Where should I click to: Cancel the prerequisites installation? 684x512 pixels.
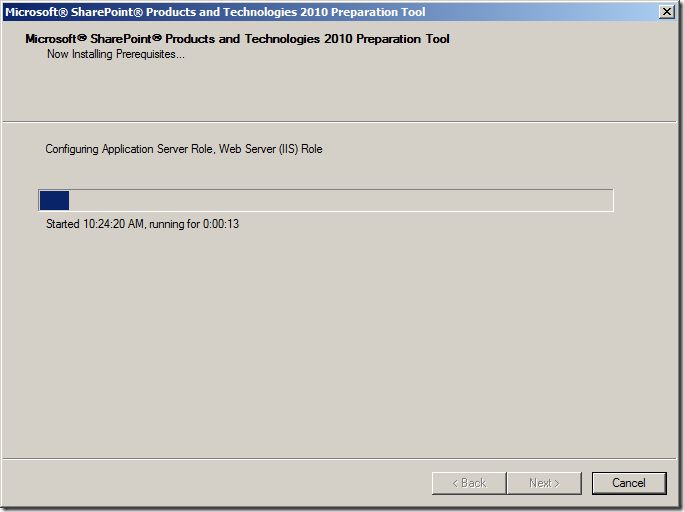tap(629, 483)
